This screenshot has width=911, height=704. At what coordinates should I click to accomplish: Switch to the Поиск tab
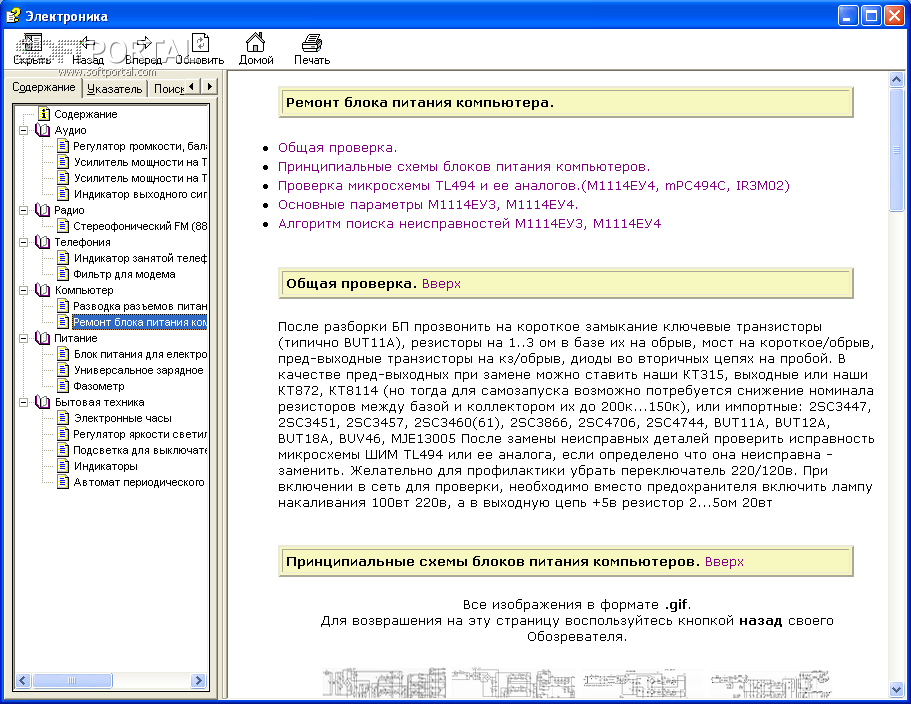click(x=168, y=89)
